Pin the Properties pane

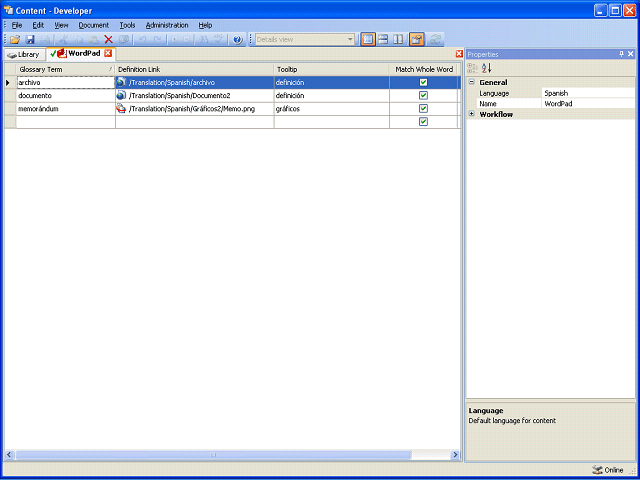pyautogui.click(x=622, y=54)
